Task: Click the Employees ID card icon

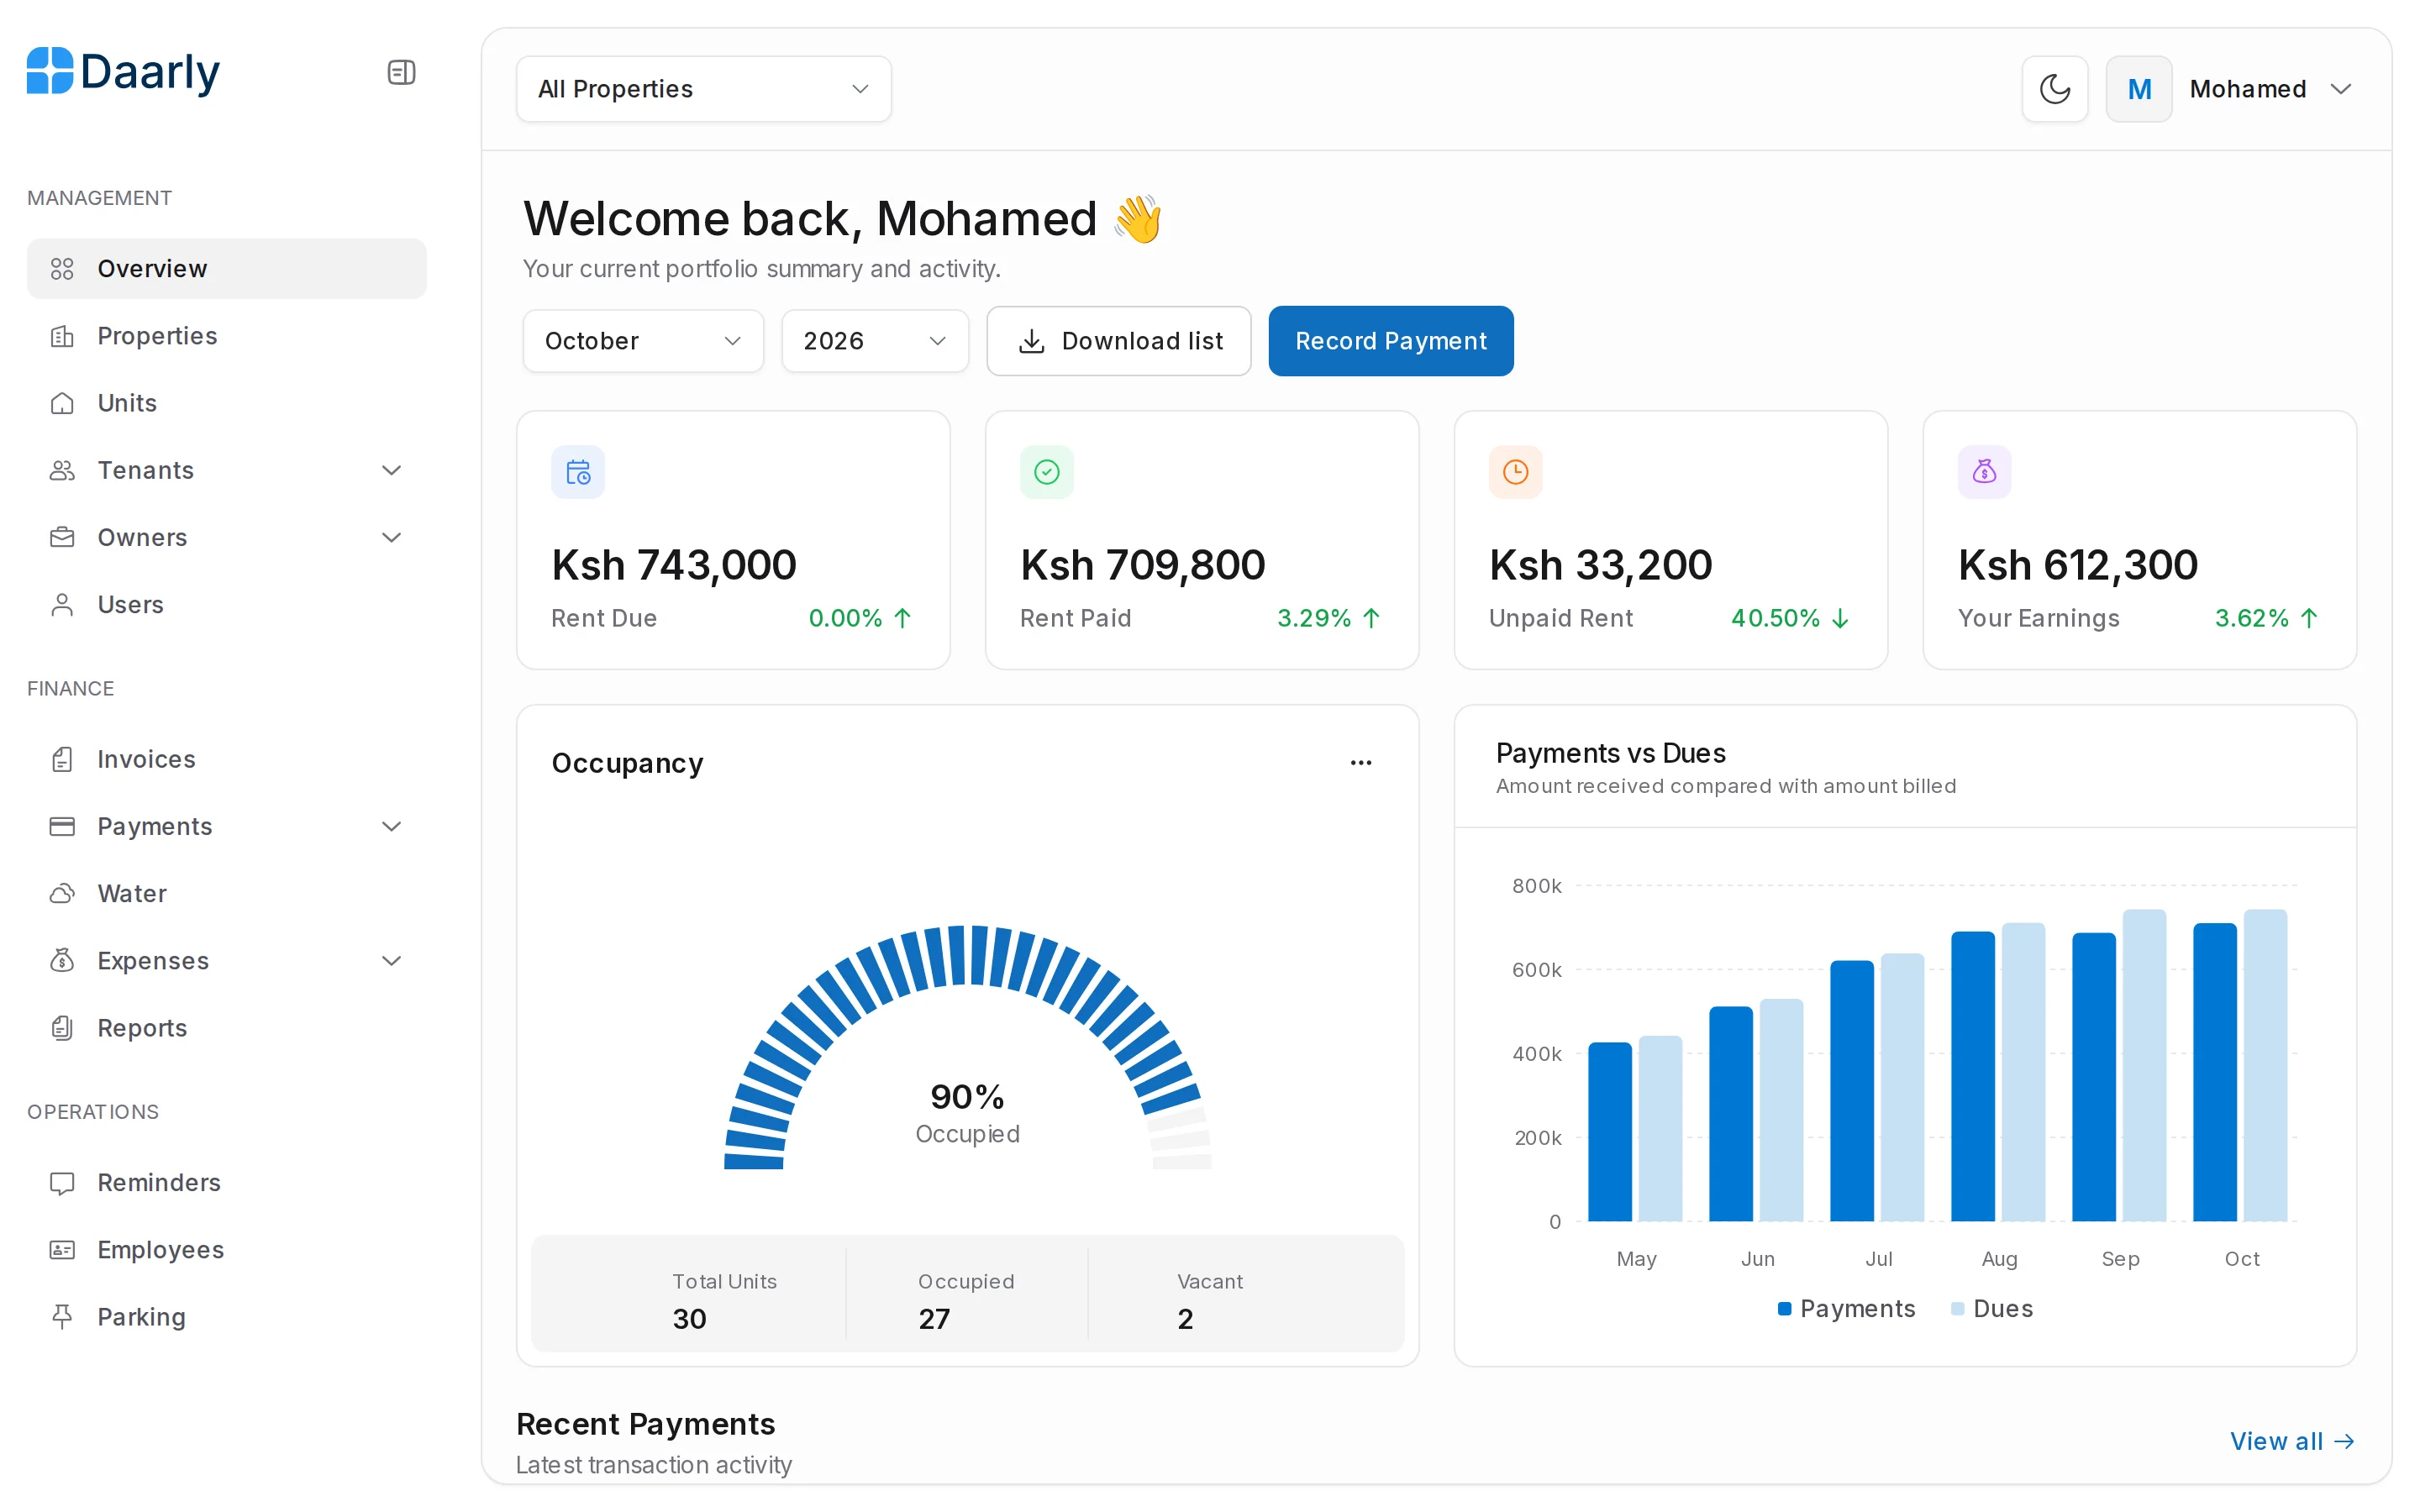Action: [x=62, y=1250]
